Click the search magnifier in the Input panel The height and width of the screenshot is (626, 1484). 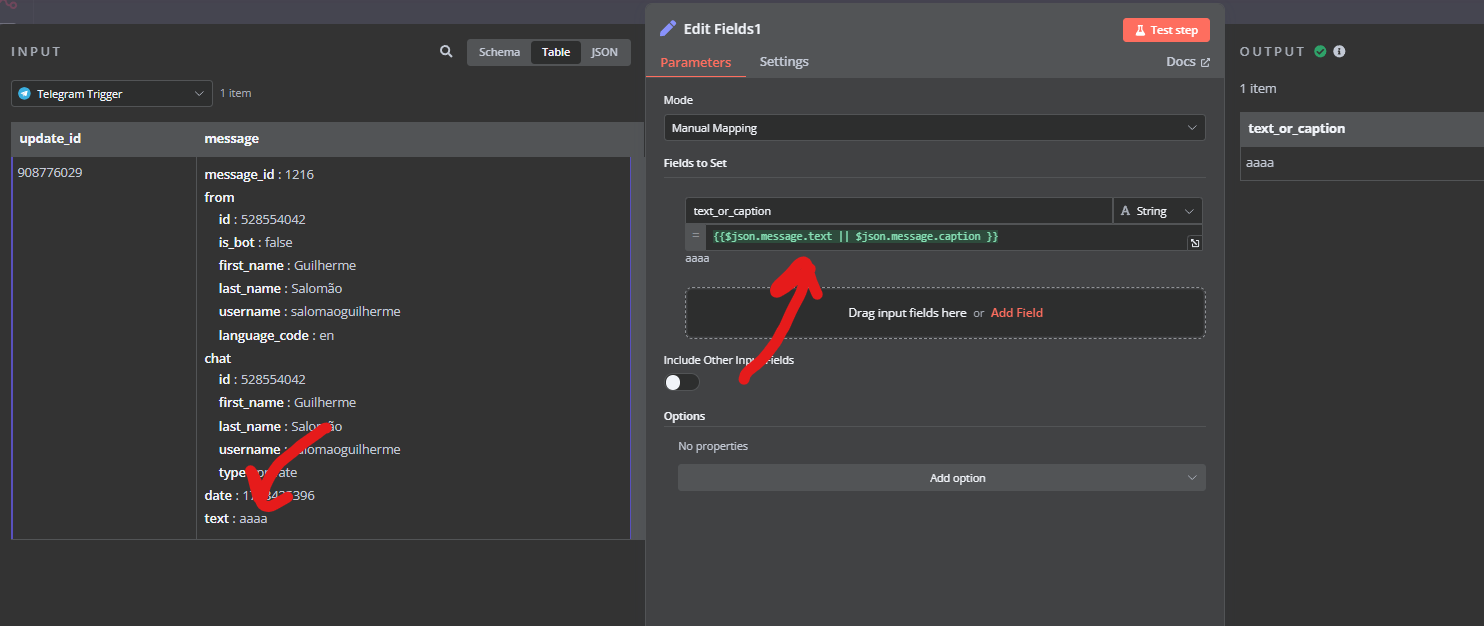click(446, 52)
